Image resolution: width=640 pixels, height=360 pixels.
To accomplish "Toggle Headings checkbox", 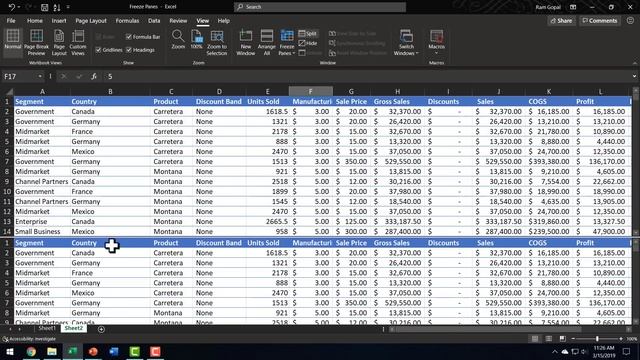I will [129, 50].
